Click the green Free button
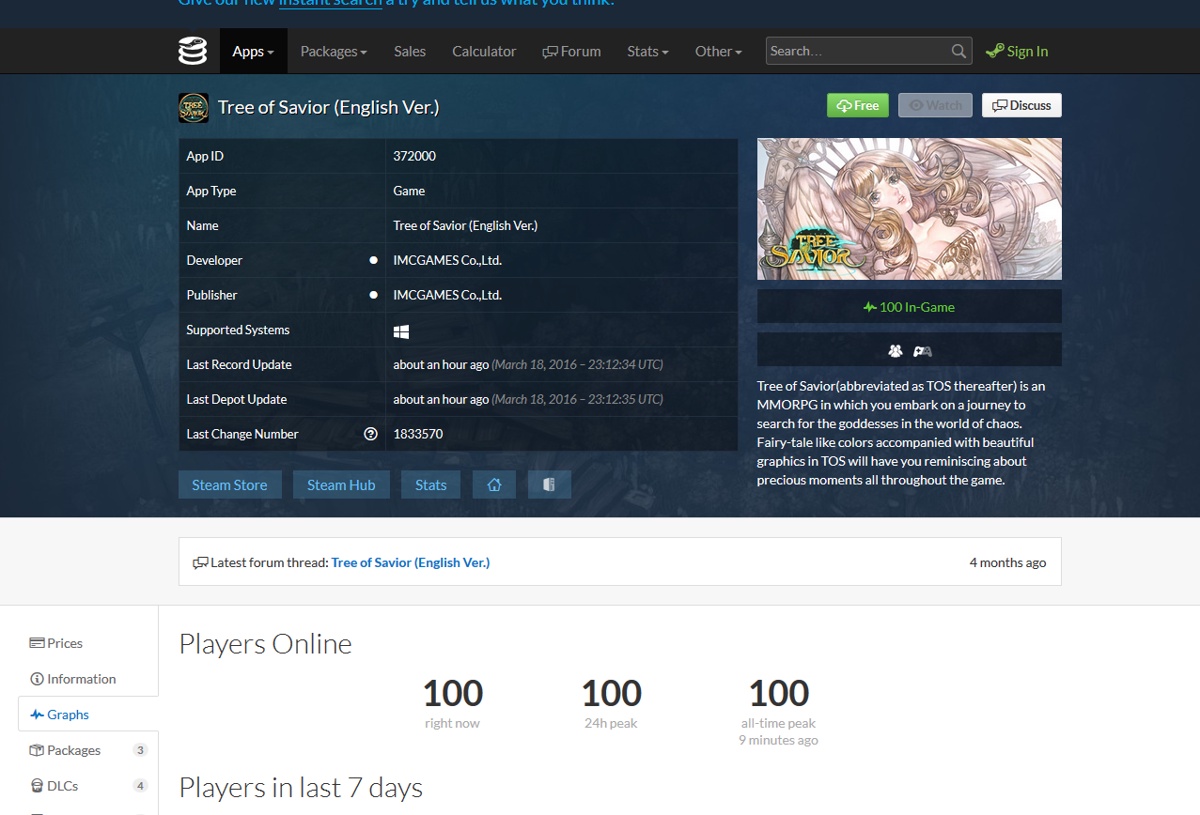Screen dimensions: 1200x815 pos(858,105)
